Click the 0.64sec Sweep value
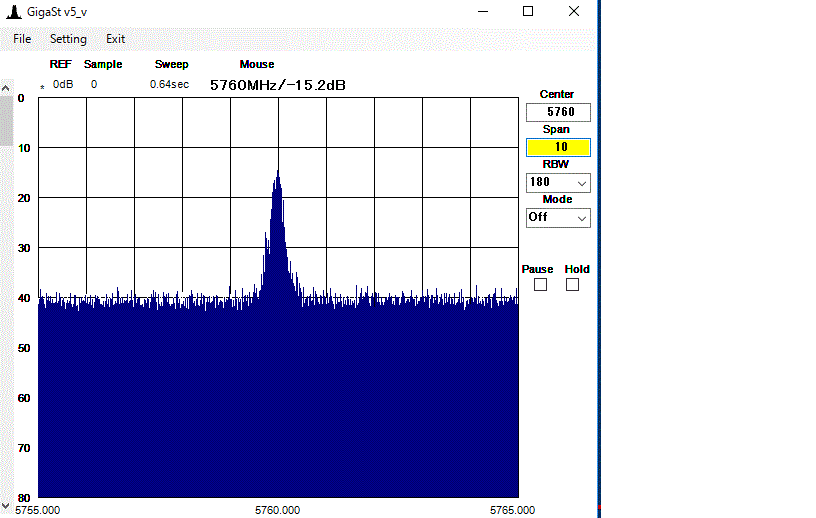816x518 pixels. coord(169,85)
